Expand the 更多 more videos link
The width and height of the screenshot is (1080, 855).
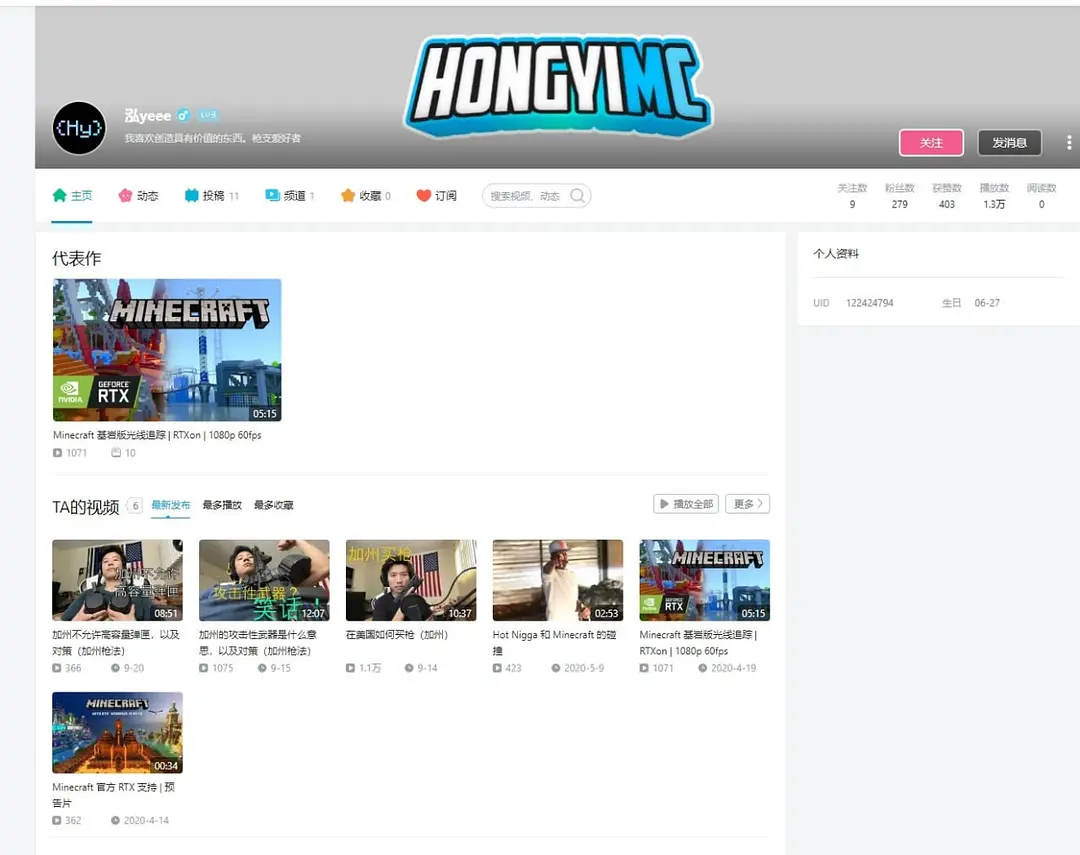tap(747, 504)
